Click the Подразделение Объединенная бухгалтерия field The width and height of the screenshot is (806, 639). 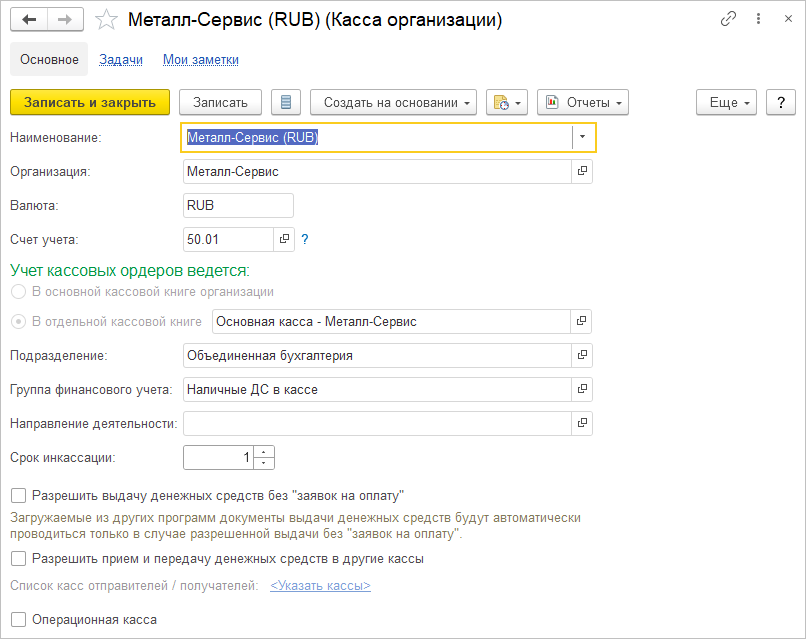377,355
